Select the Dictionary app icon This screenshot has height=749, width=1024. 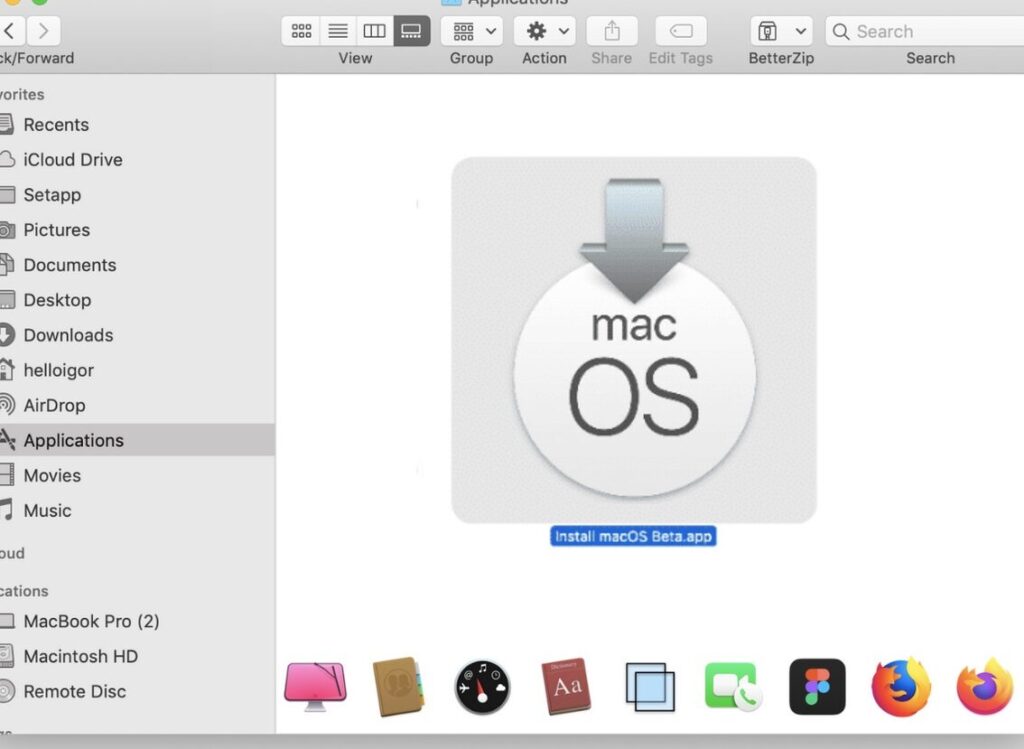click(x=566, y=686)
